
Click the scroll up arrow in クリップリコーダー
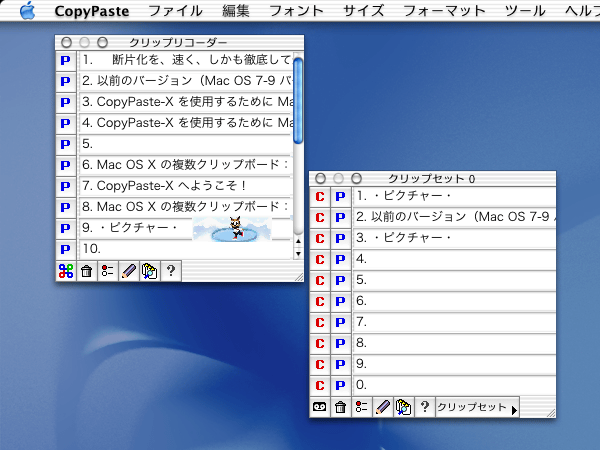point(298,241)
